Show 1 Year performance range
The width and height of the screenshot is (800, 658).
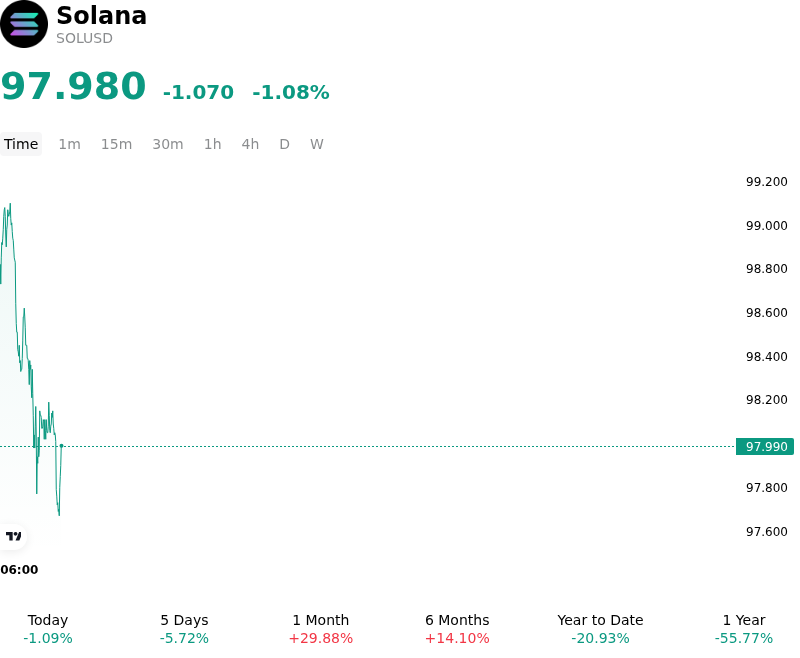pyautogui.click(x=744, y=629)
